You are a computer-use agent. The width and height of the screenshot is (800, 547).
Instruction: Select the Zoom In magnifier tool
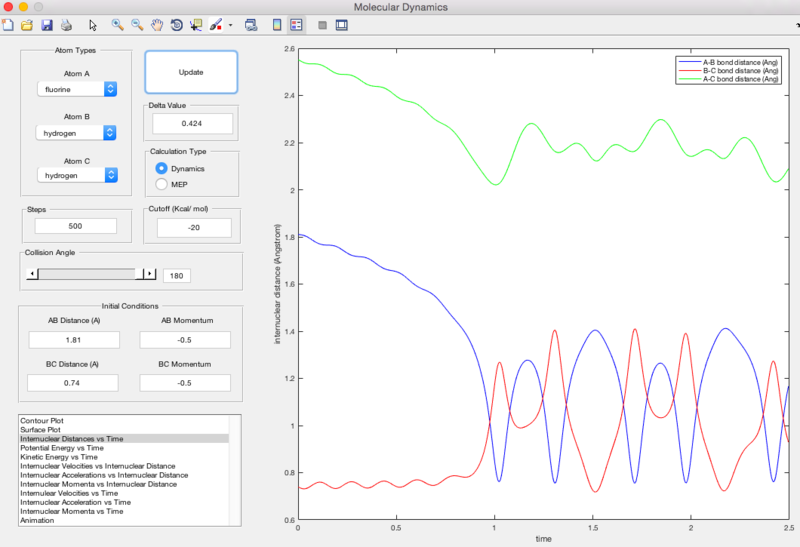pos(117,25)
